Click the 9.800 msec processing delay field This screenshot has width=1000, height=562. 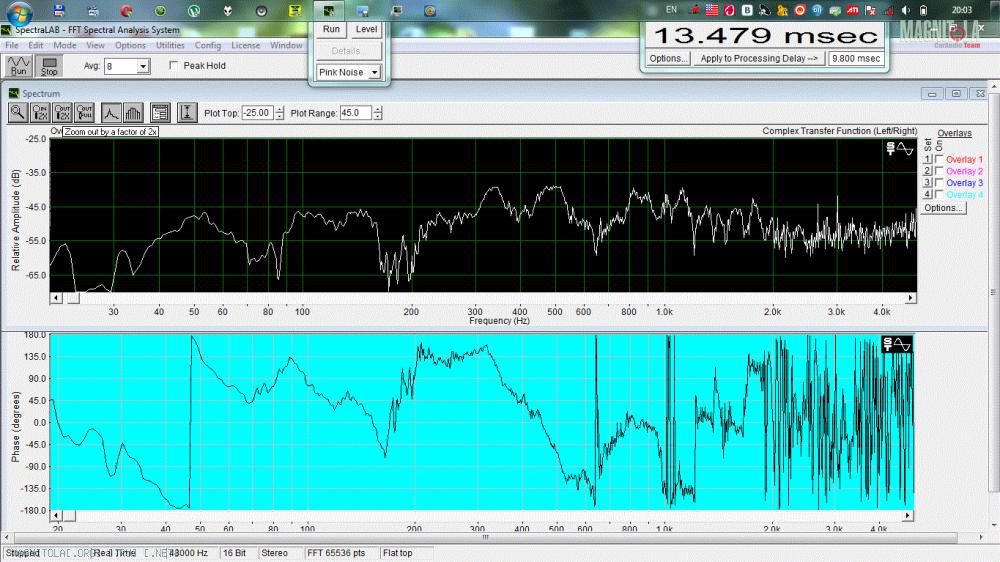pos(856,58)
